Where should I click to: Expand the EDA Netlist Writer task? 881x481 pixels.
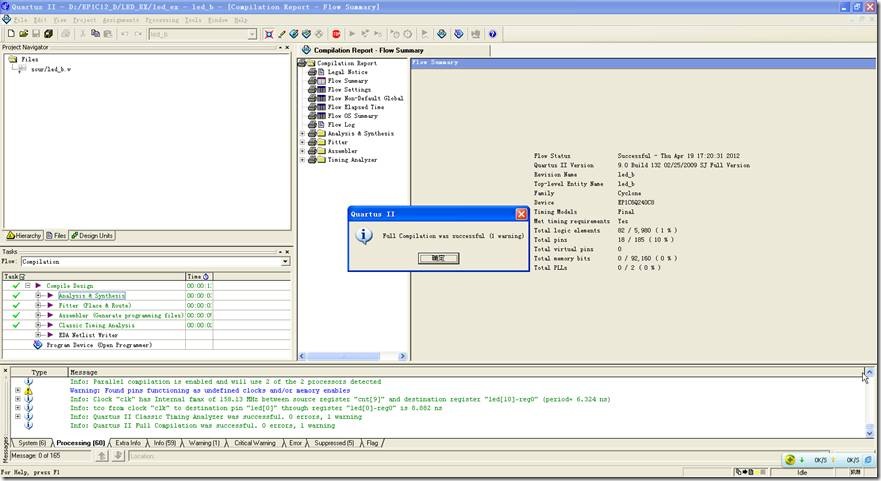[38, 335]
